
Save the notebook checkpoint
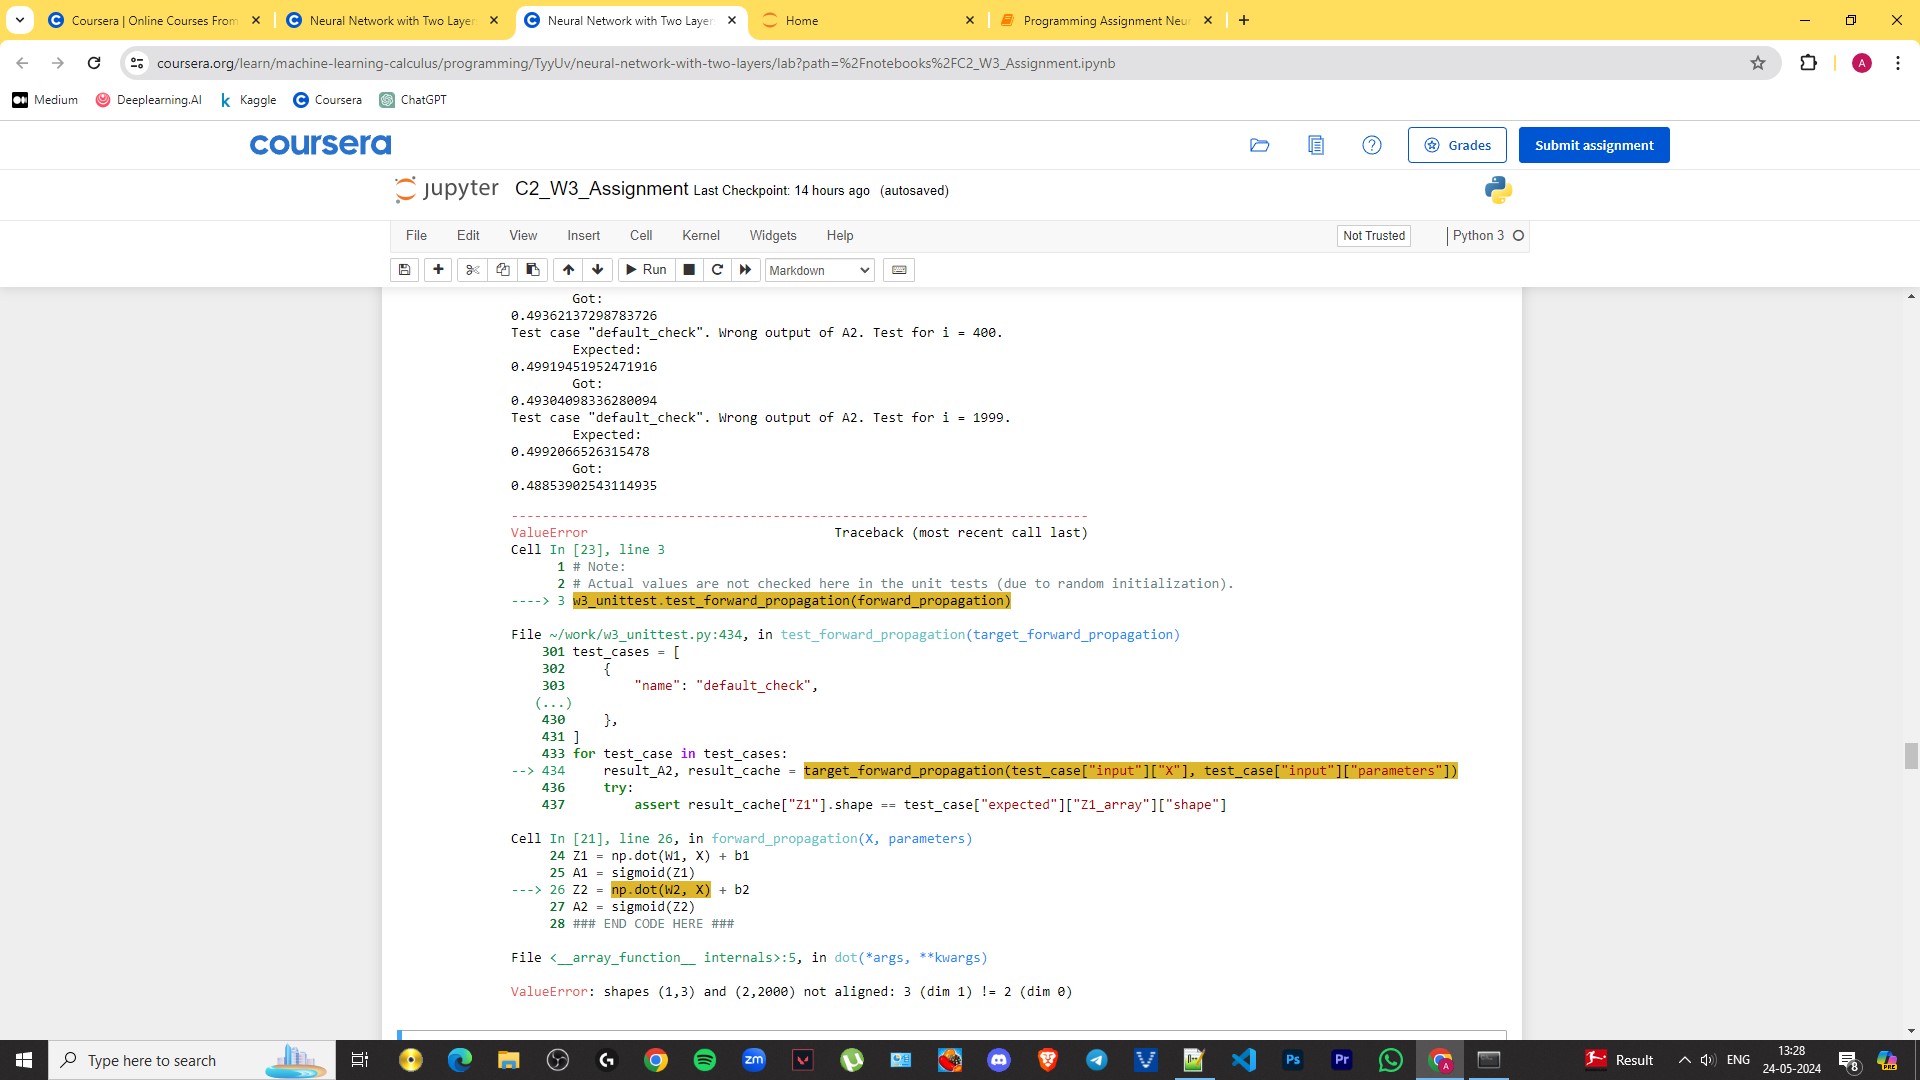click(404, 270)
